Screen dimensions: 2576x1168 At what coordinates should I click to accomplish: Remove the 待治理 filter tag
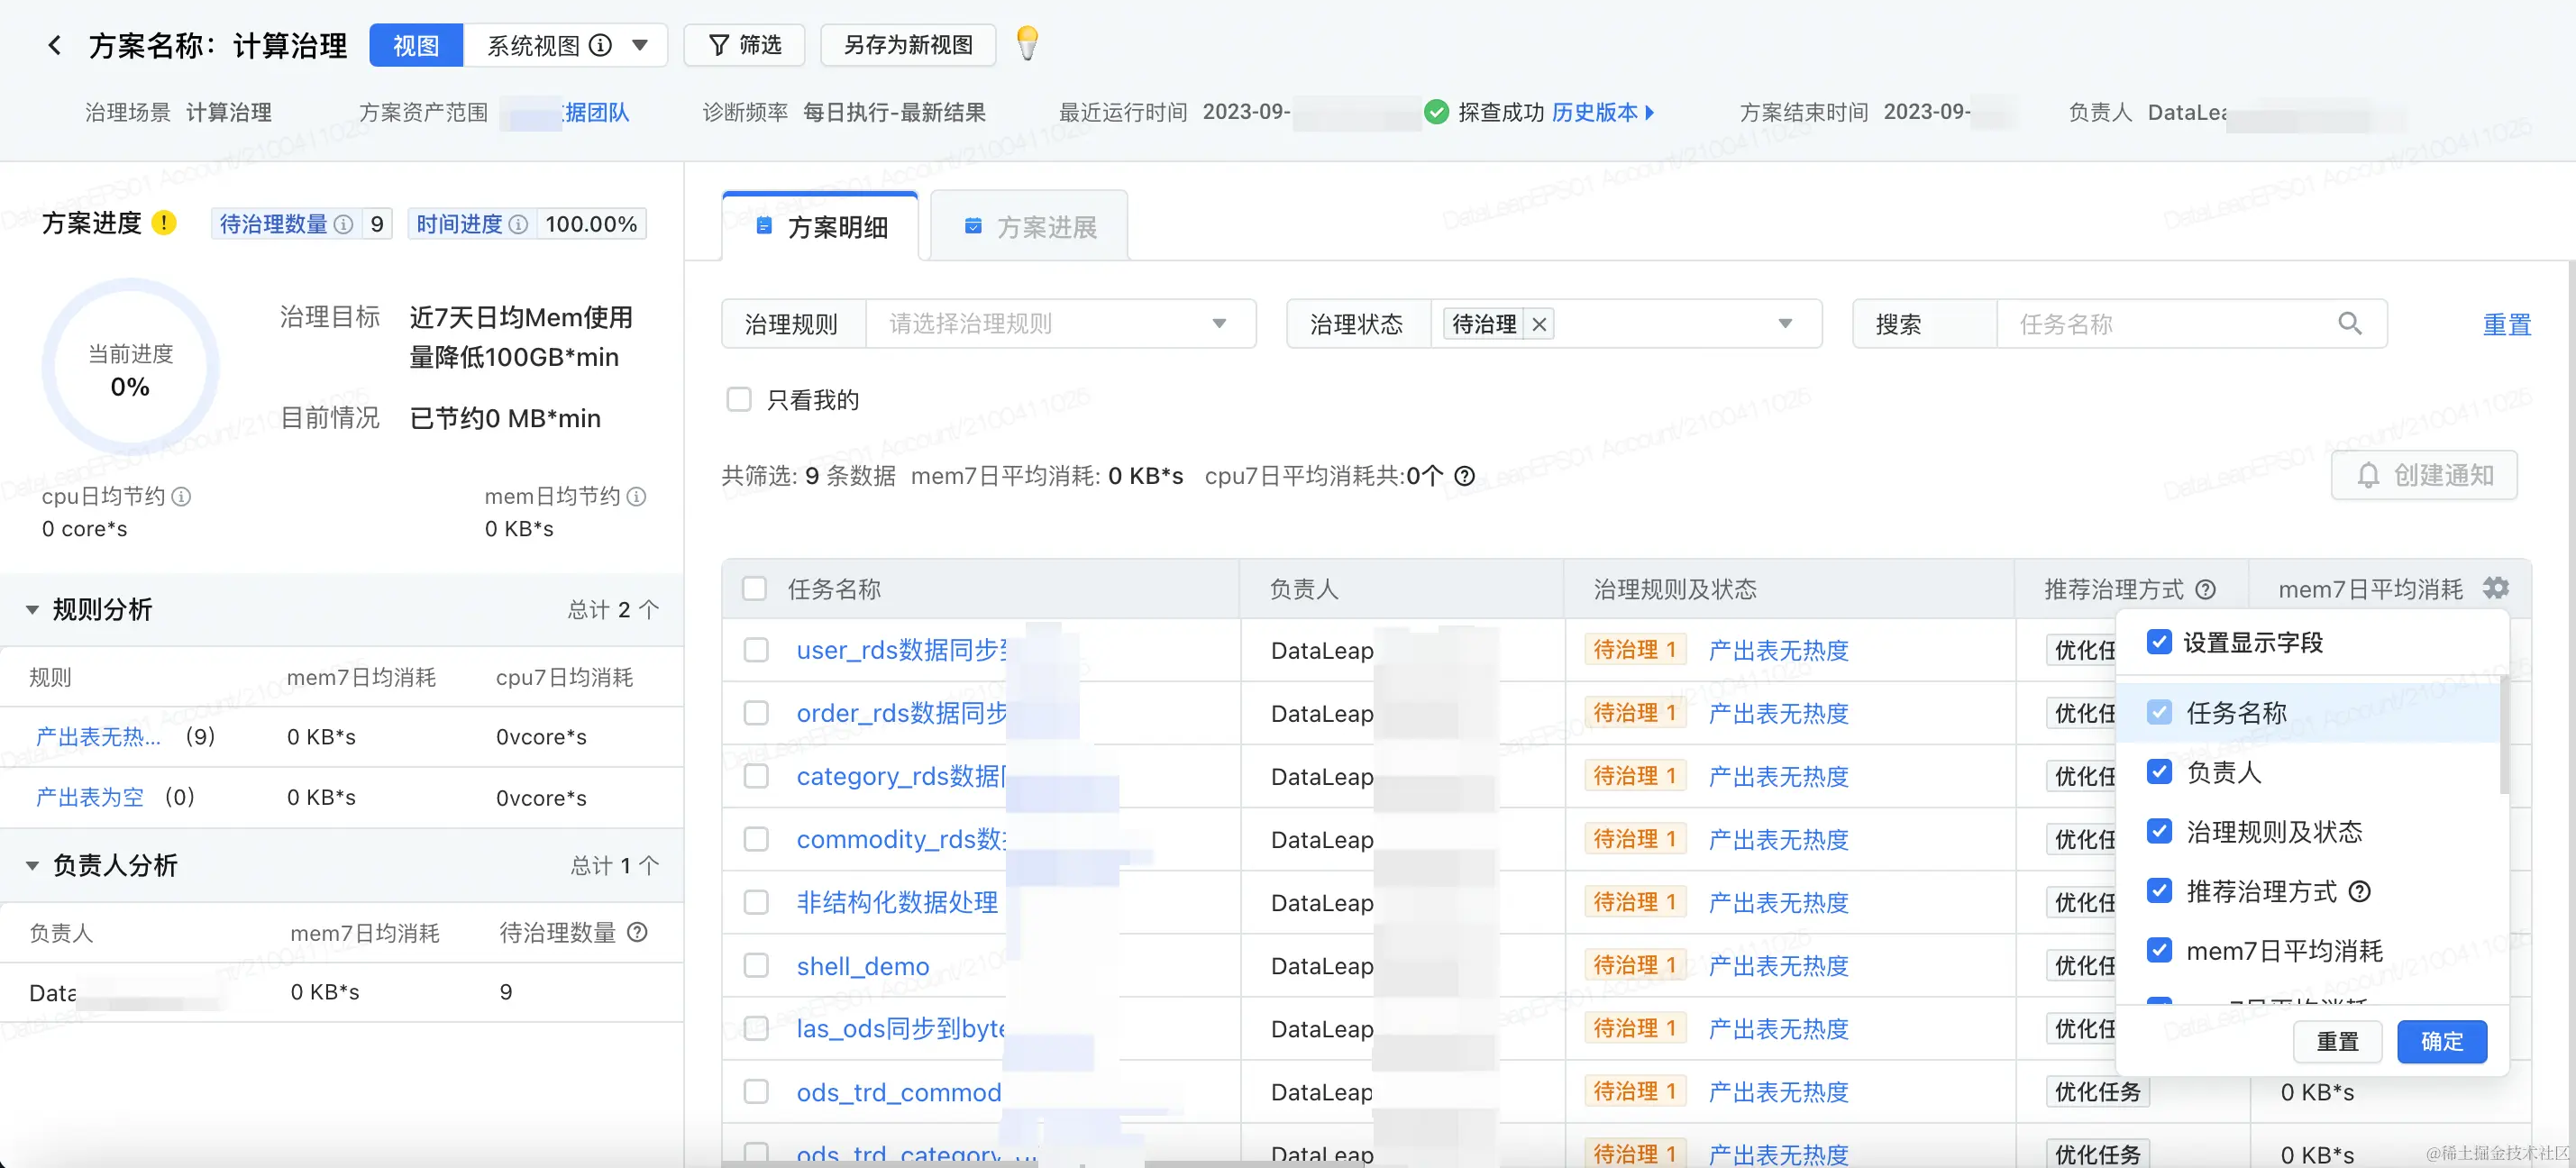[x=1539, y=324]
